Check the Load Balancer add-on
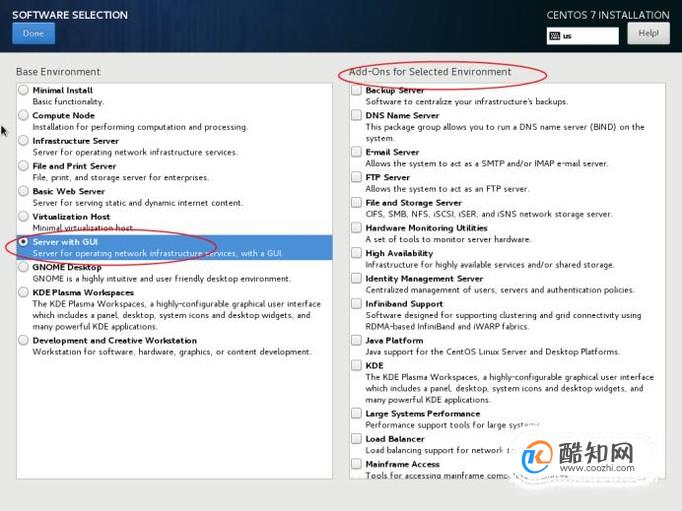The image size is (682, 511). pyautogui.click(x=356, y=438)
